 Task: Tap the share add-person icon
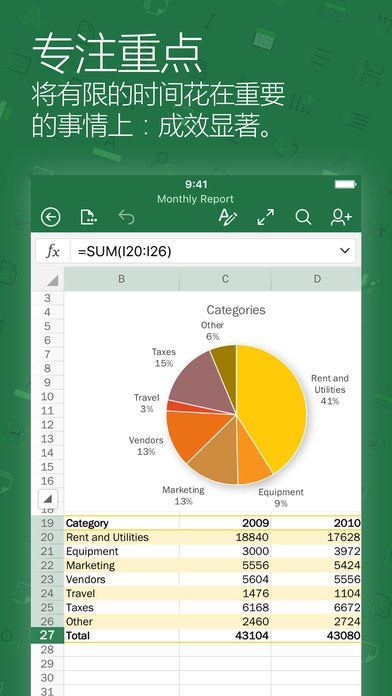coord(341,217)
